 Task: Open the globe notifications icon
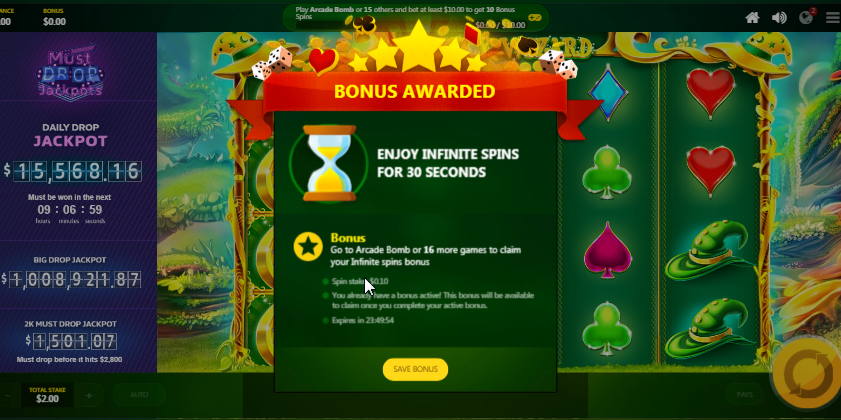tap(807, 17)
